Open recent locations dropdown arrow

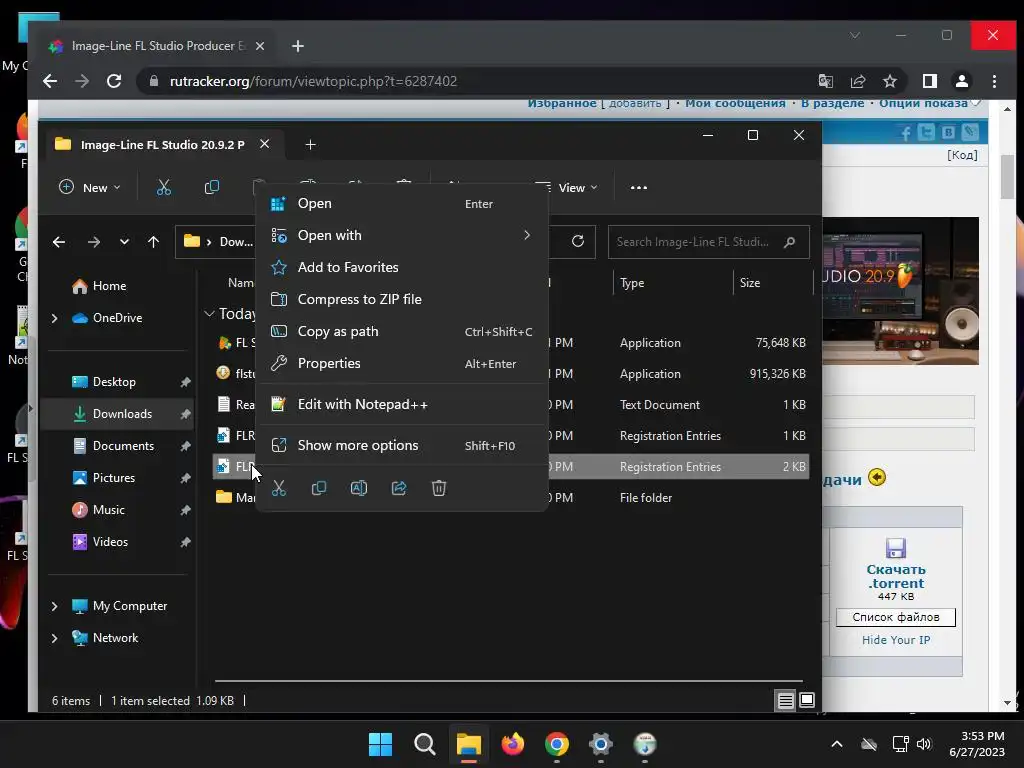pos(124,242)
